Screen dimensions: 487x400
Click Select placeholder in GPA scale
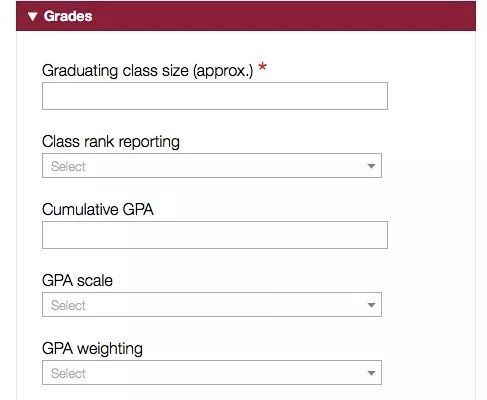tap(68, 305)
